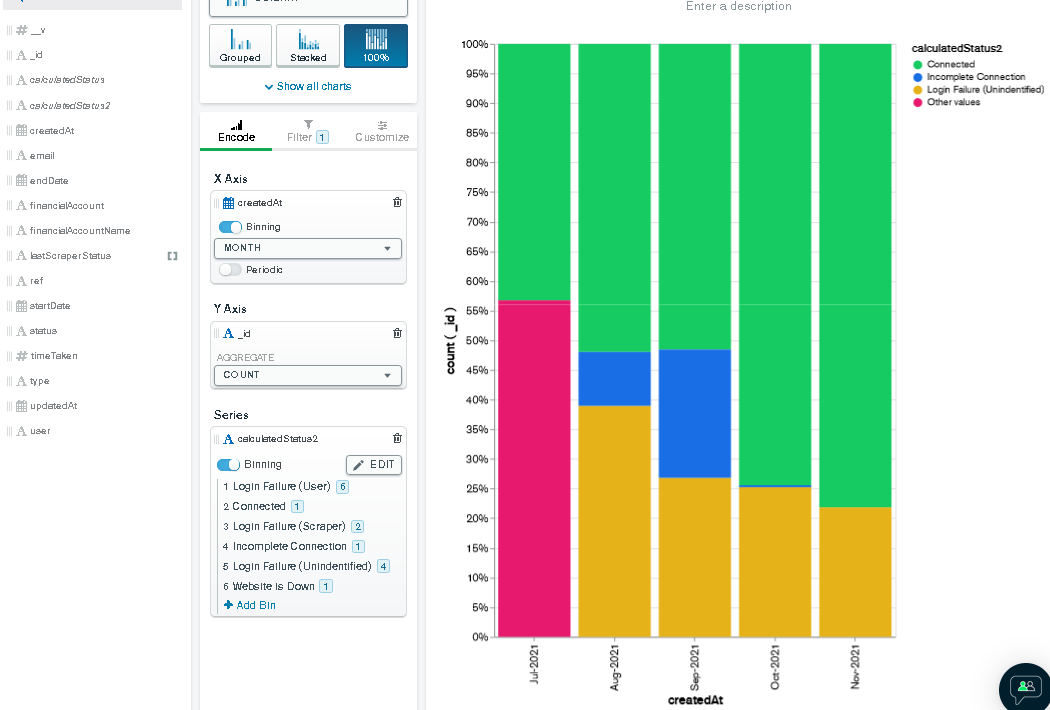Select the Grouped chart type icon

[240, 45]
